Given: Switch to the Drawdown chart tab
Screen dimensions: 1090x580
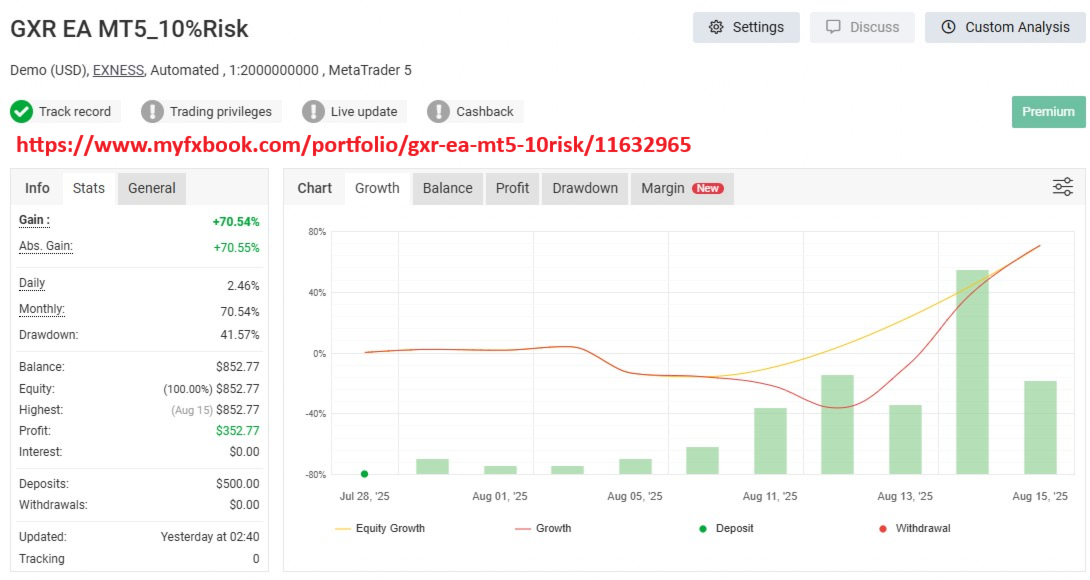Looking at the screenshot, I should [585, 188].
